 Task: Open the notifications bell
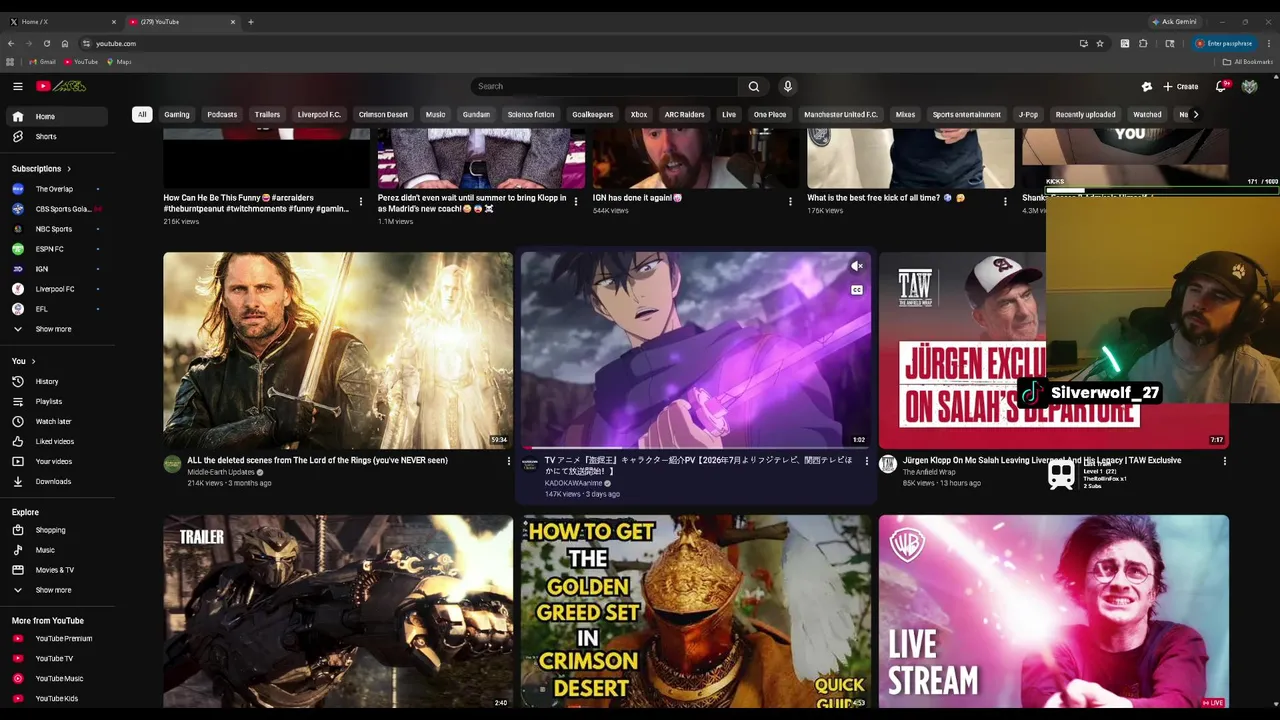[1221, 86]
